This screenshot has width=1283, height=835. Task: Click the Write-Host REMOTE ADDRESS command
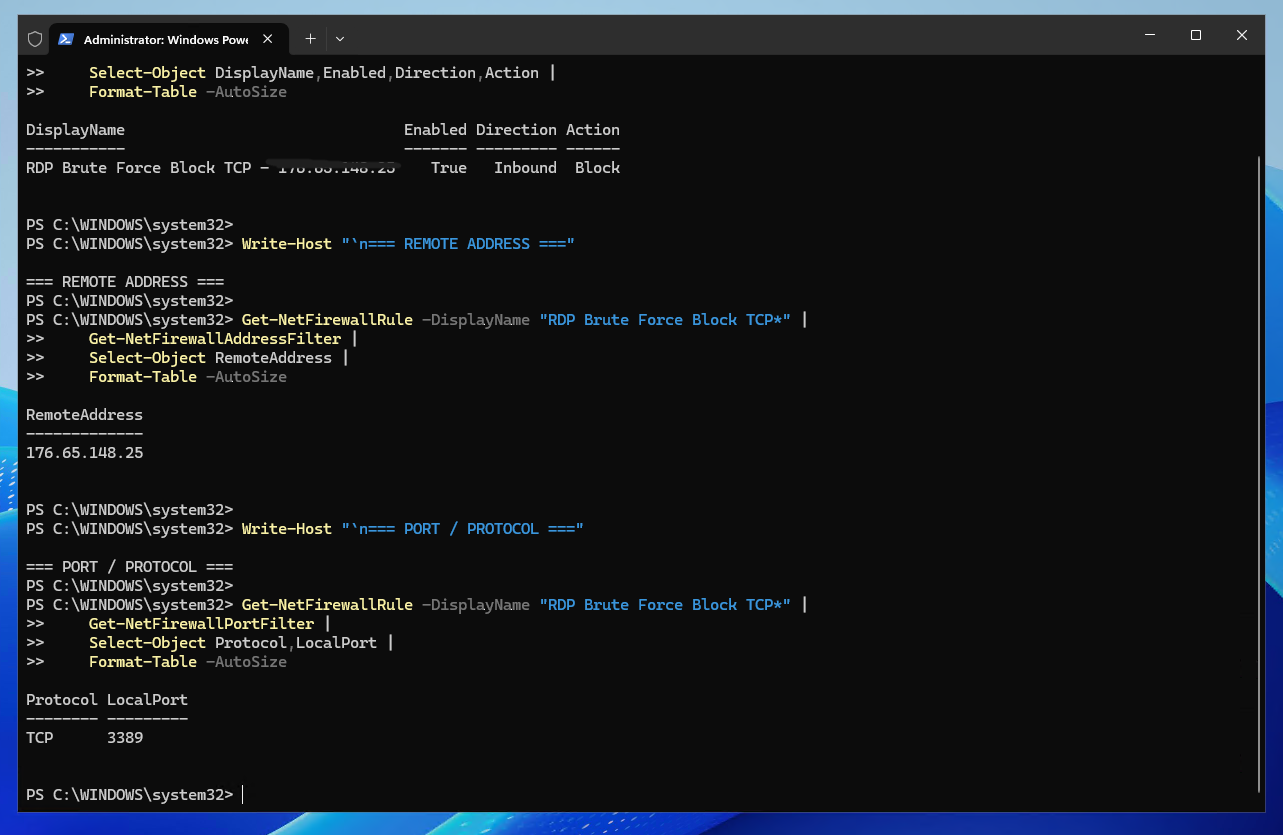click(x=300, y=244)
